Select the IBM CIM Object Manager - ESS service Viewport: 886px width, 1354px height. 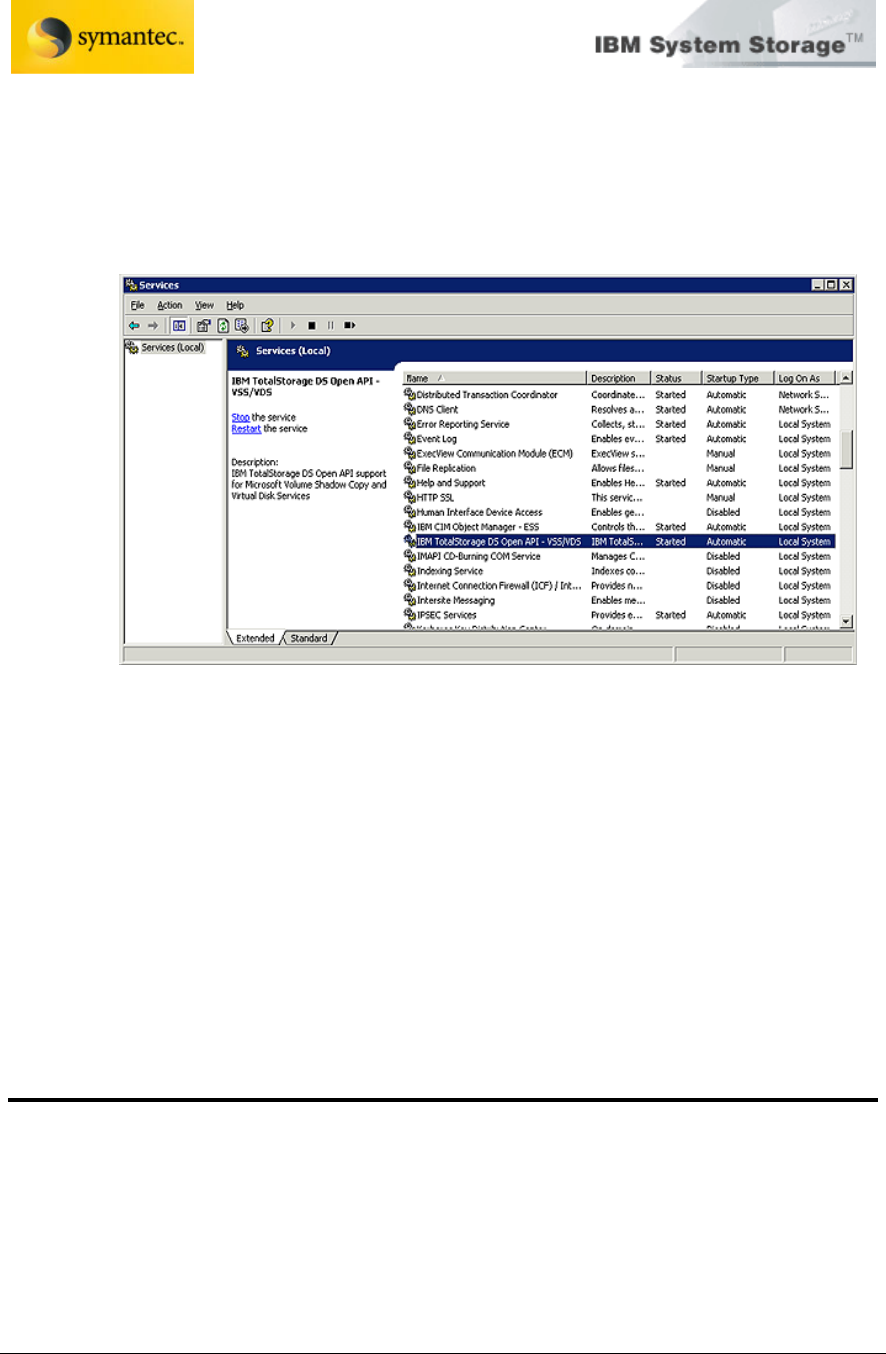tap(478, 526)
